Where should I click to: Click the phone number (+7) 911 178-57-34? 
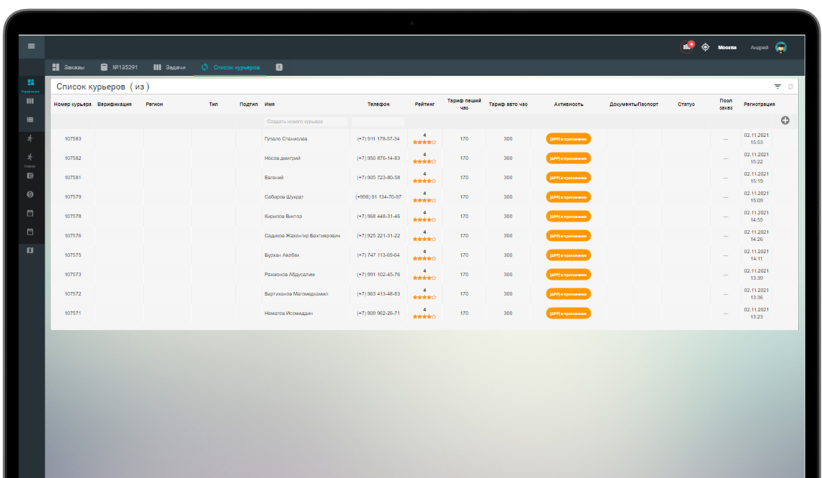click(x=378, y=139)
